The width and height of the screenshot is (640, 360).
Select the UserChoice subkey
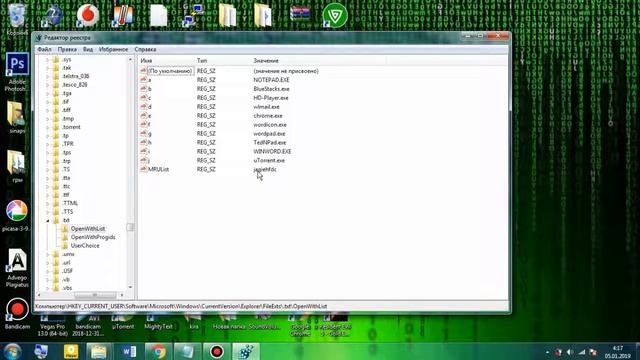coord(85,246)
